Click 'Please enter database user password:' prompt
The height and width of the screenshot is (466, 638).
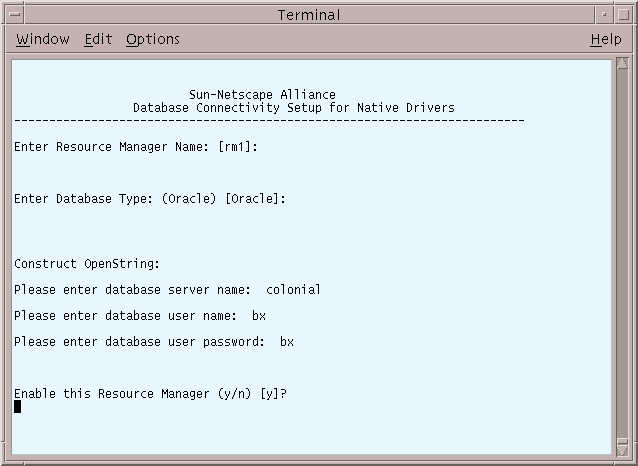[140, 342]
